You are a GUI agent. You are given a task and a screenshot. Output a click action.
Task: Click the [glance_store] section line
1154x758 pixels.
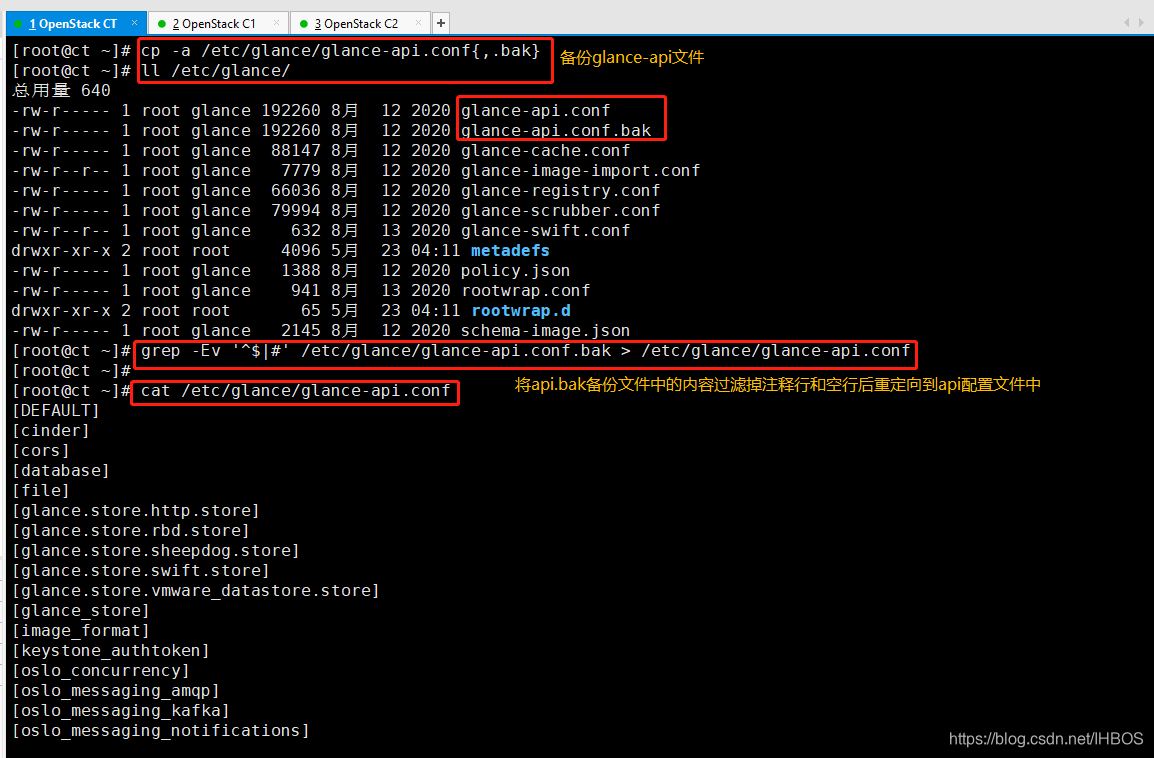80,610
